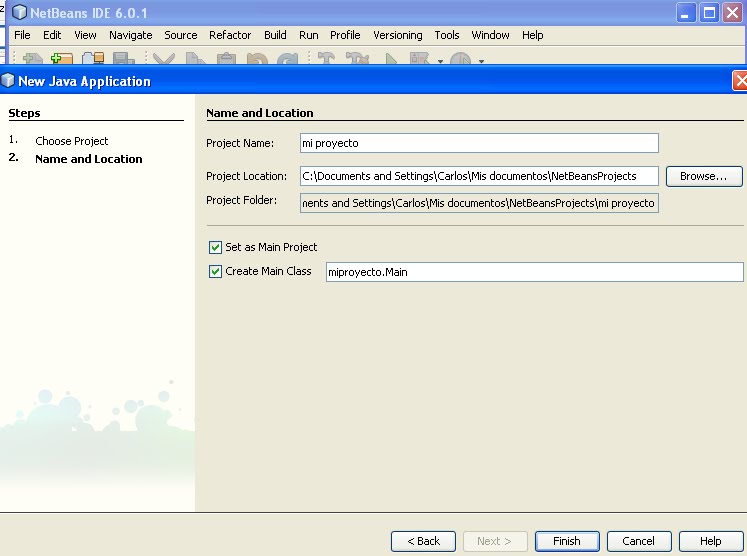Click Finish to create the project

(x=567, y=541)
